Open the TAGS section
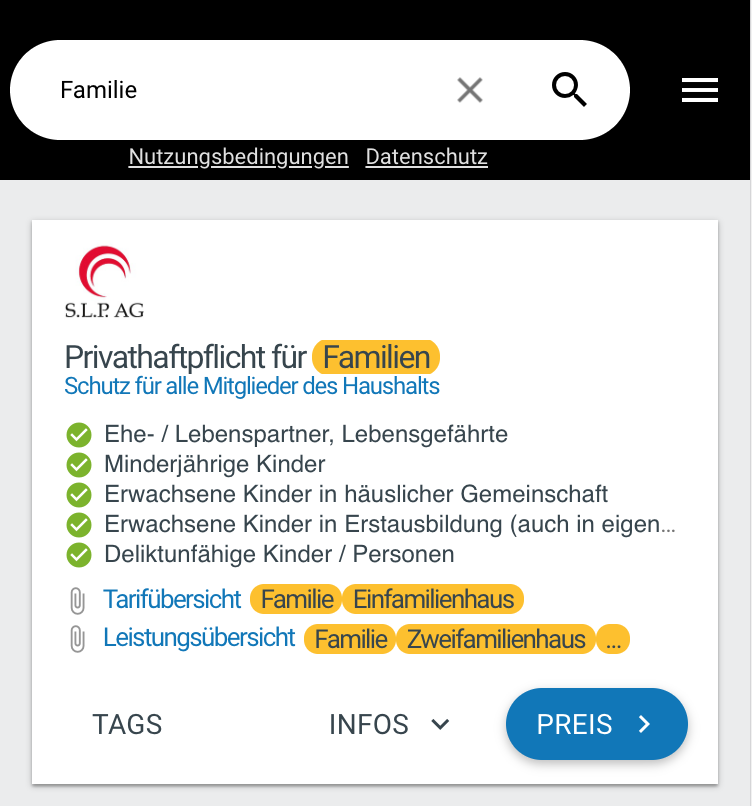 (x=127, y=724)
